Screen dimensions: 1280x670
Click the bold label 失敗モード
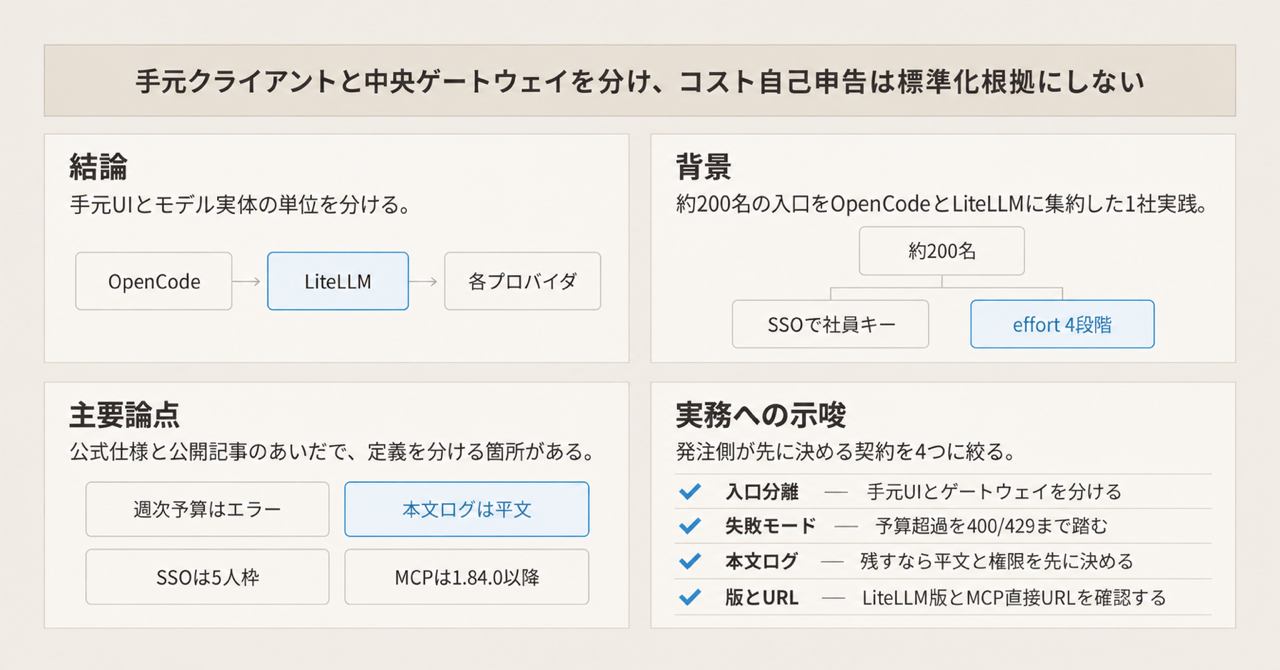(771, 526)
